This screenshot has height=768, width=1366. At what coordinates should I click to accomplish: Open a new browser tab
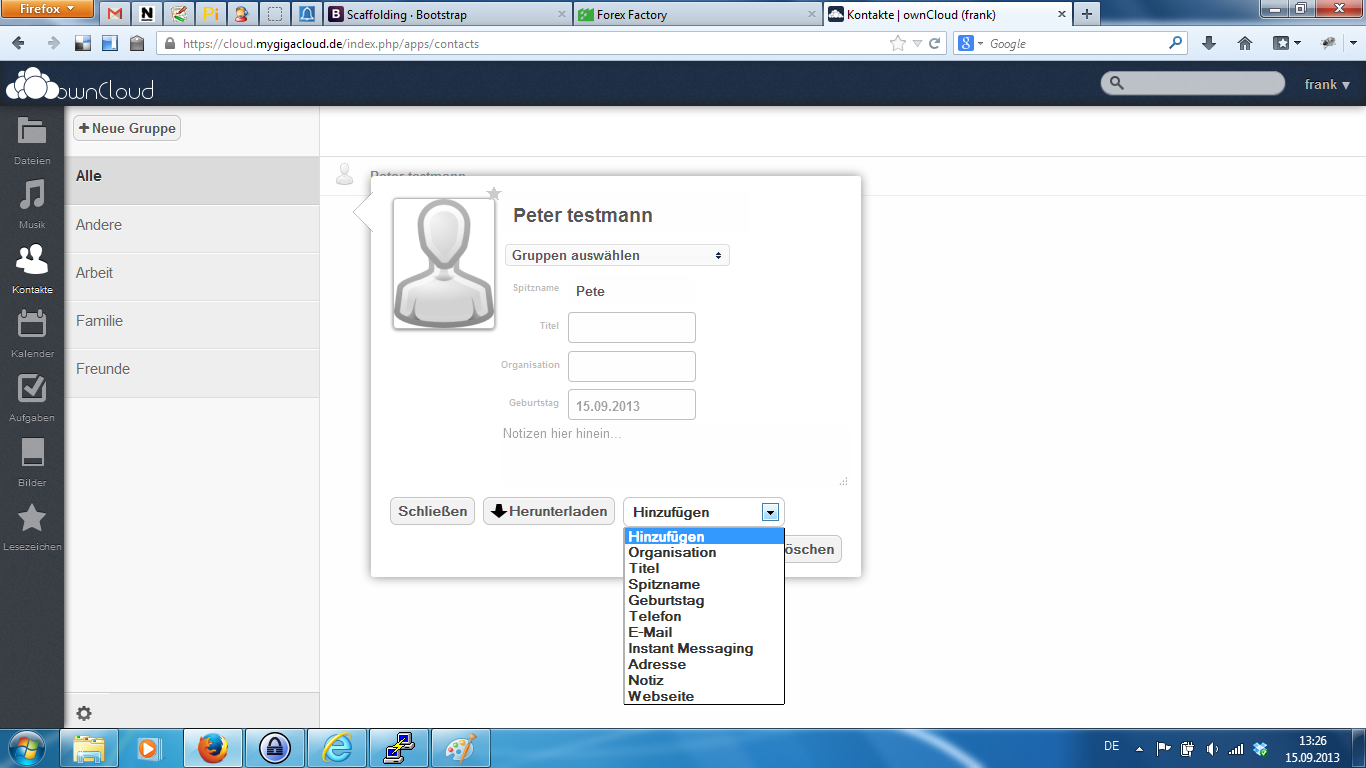(x=1086, y=14)
